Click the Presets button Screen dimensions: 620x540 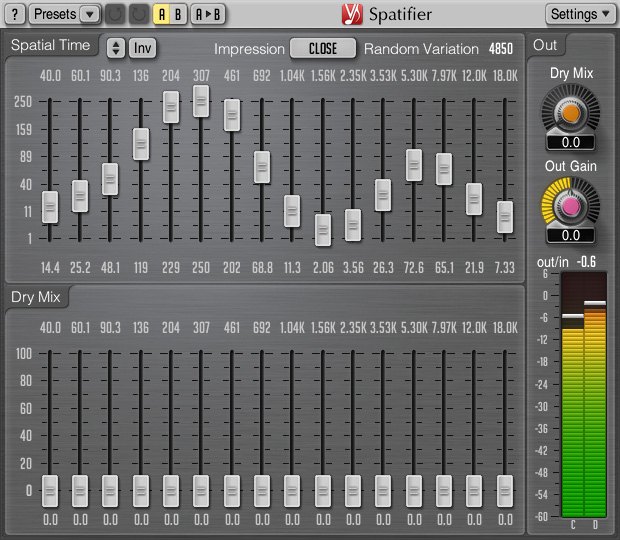tap(53, 14)
